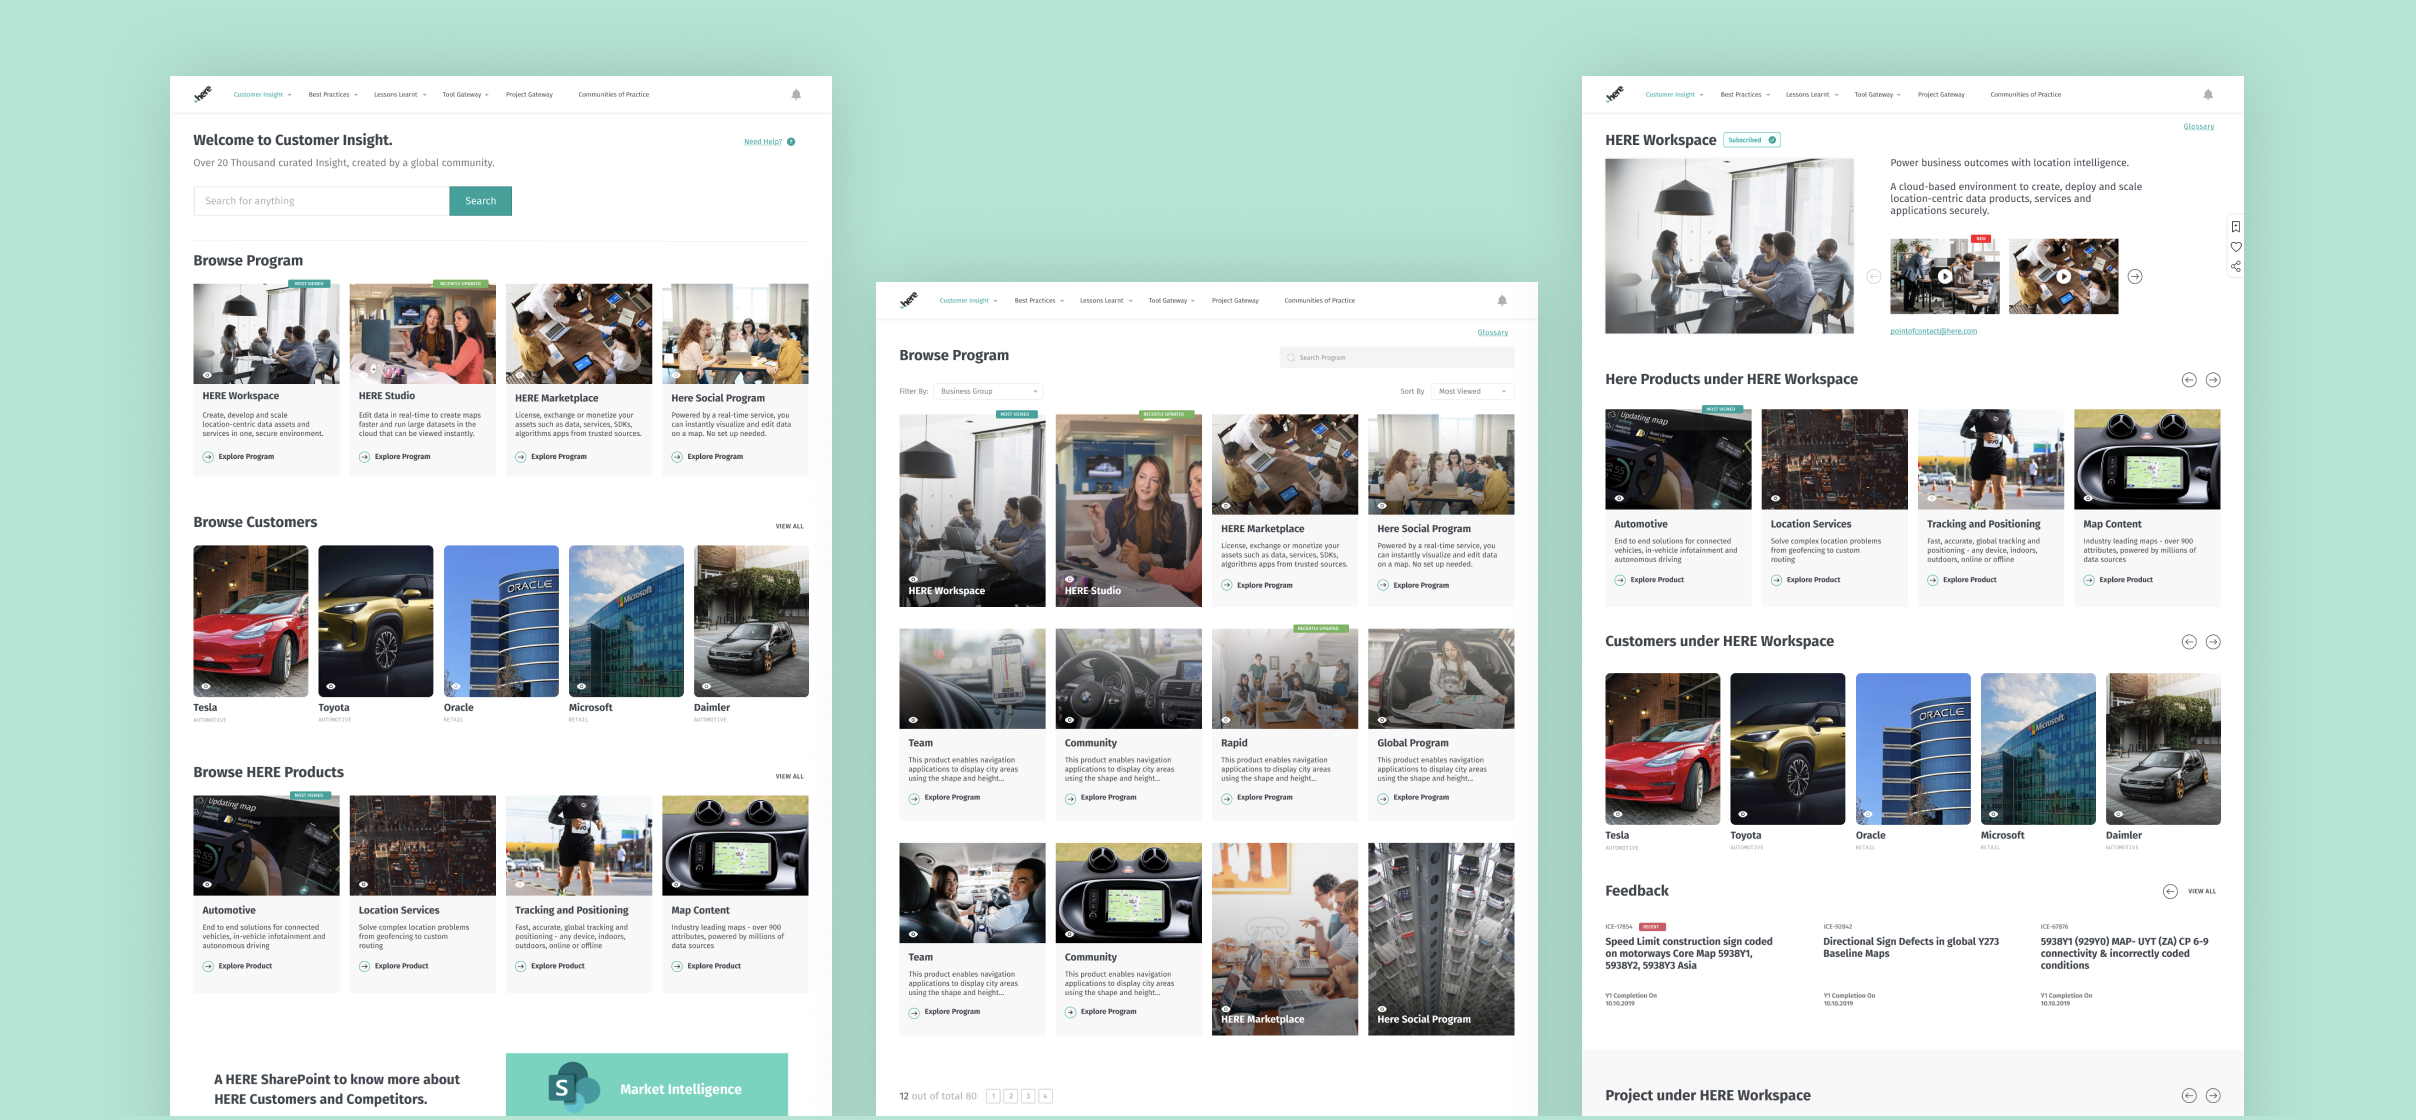Click the Need Help question mark icon
The width and height of the screenshot is (2416, 1120).
(x=791, y=142)
